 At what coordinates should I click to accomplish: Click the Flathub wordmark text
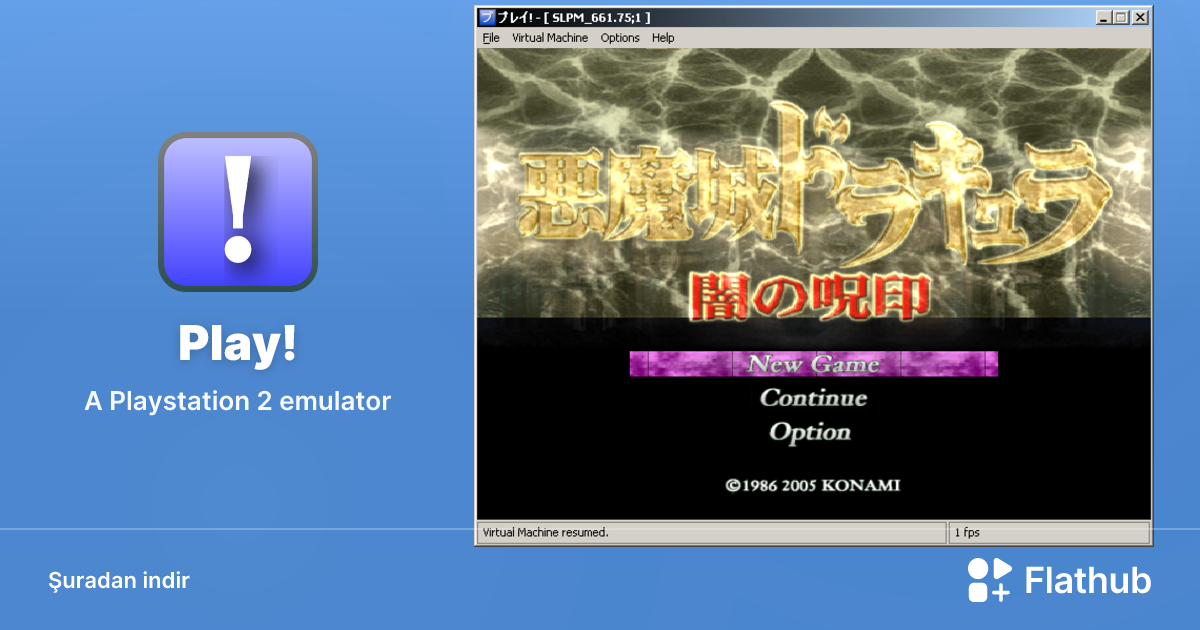tap(1088, 581)
